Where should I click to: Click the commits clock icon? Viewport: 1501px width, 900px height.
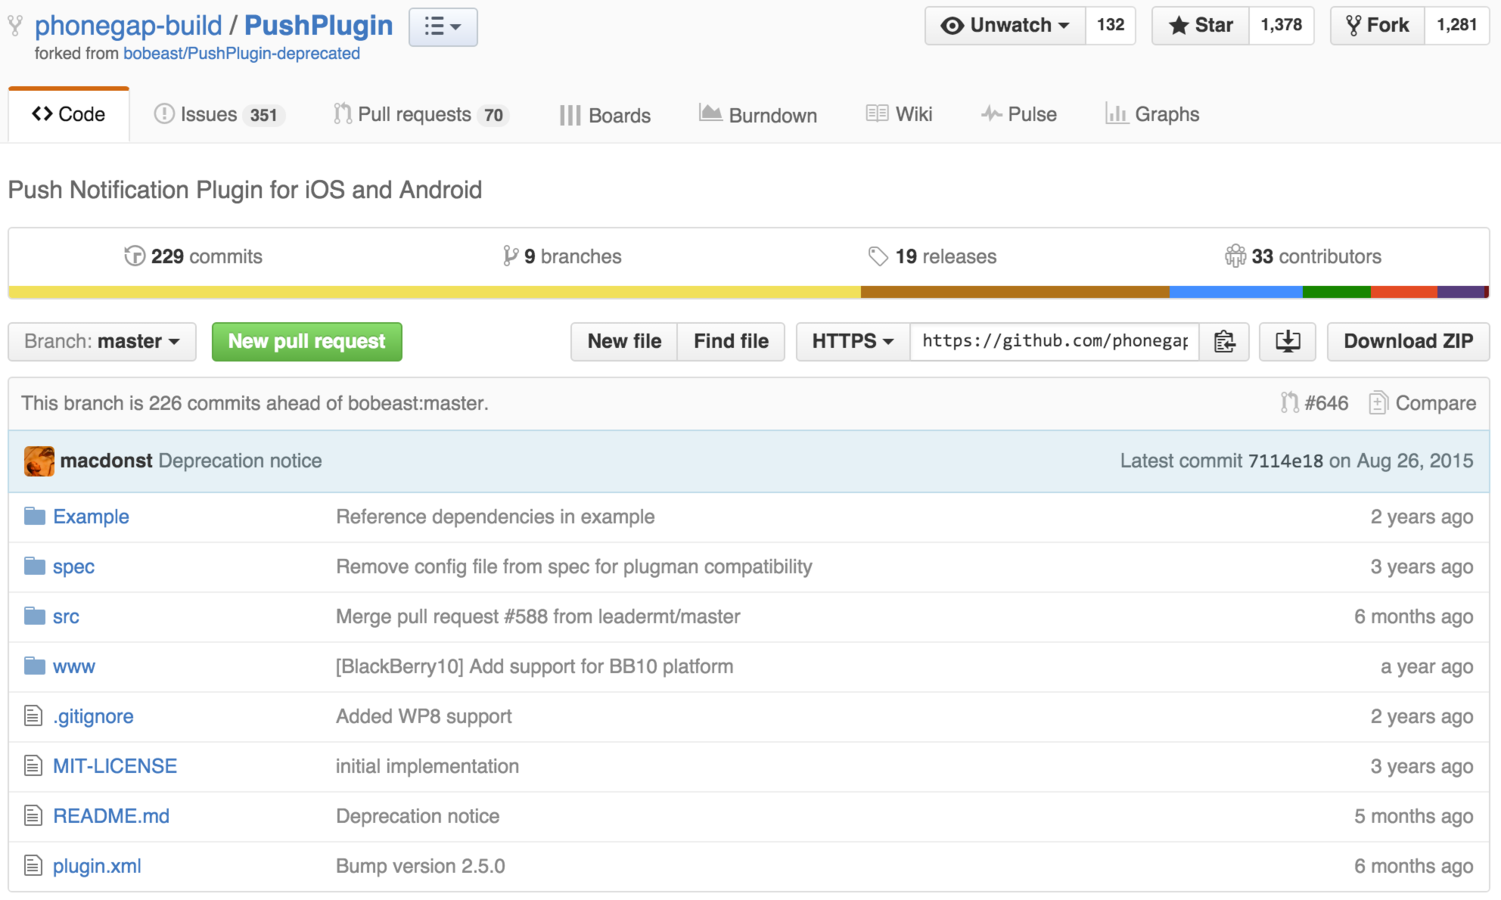134,256
